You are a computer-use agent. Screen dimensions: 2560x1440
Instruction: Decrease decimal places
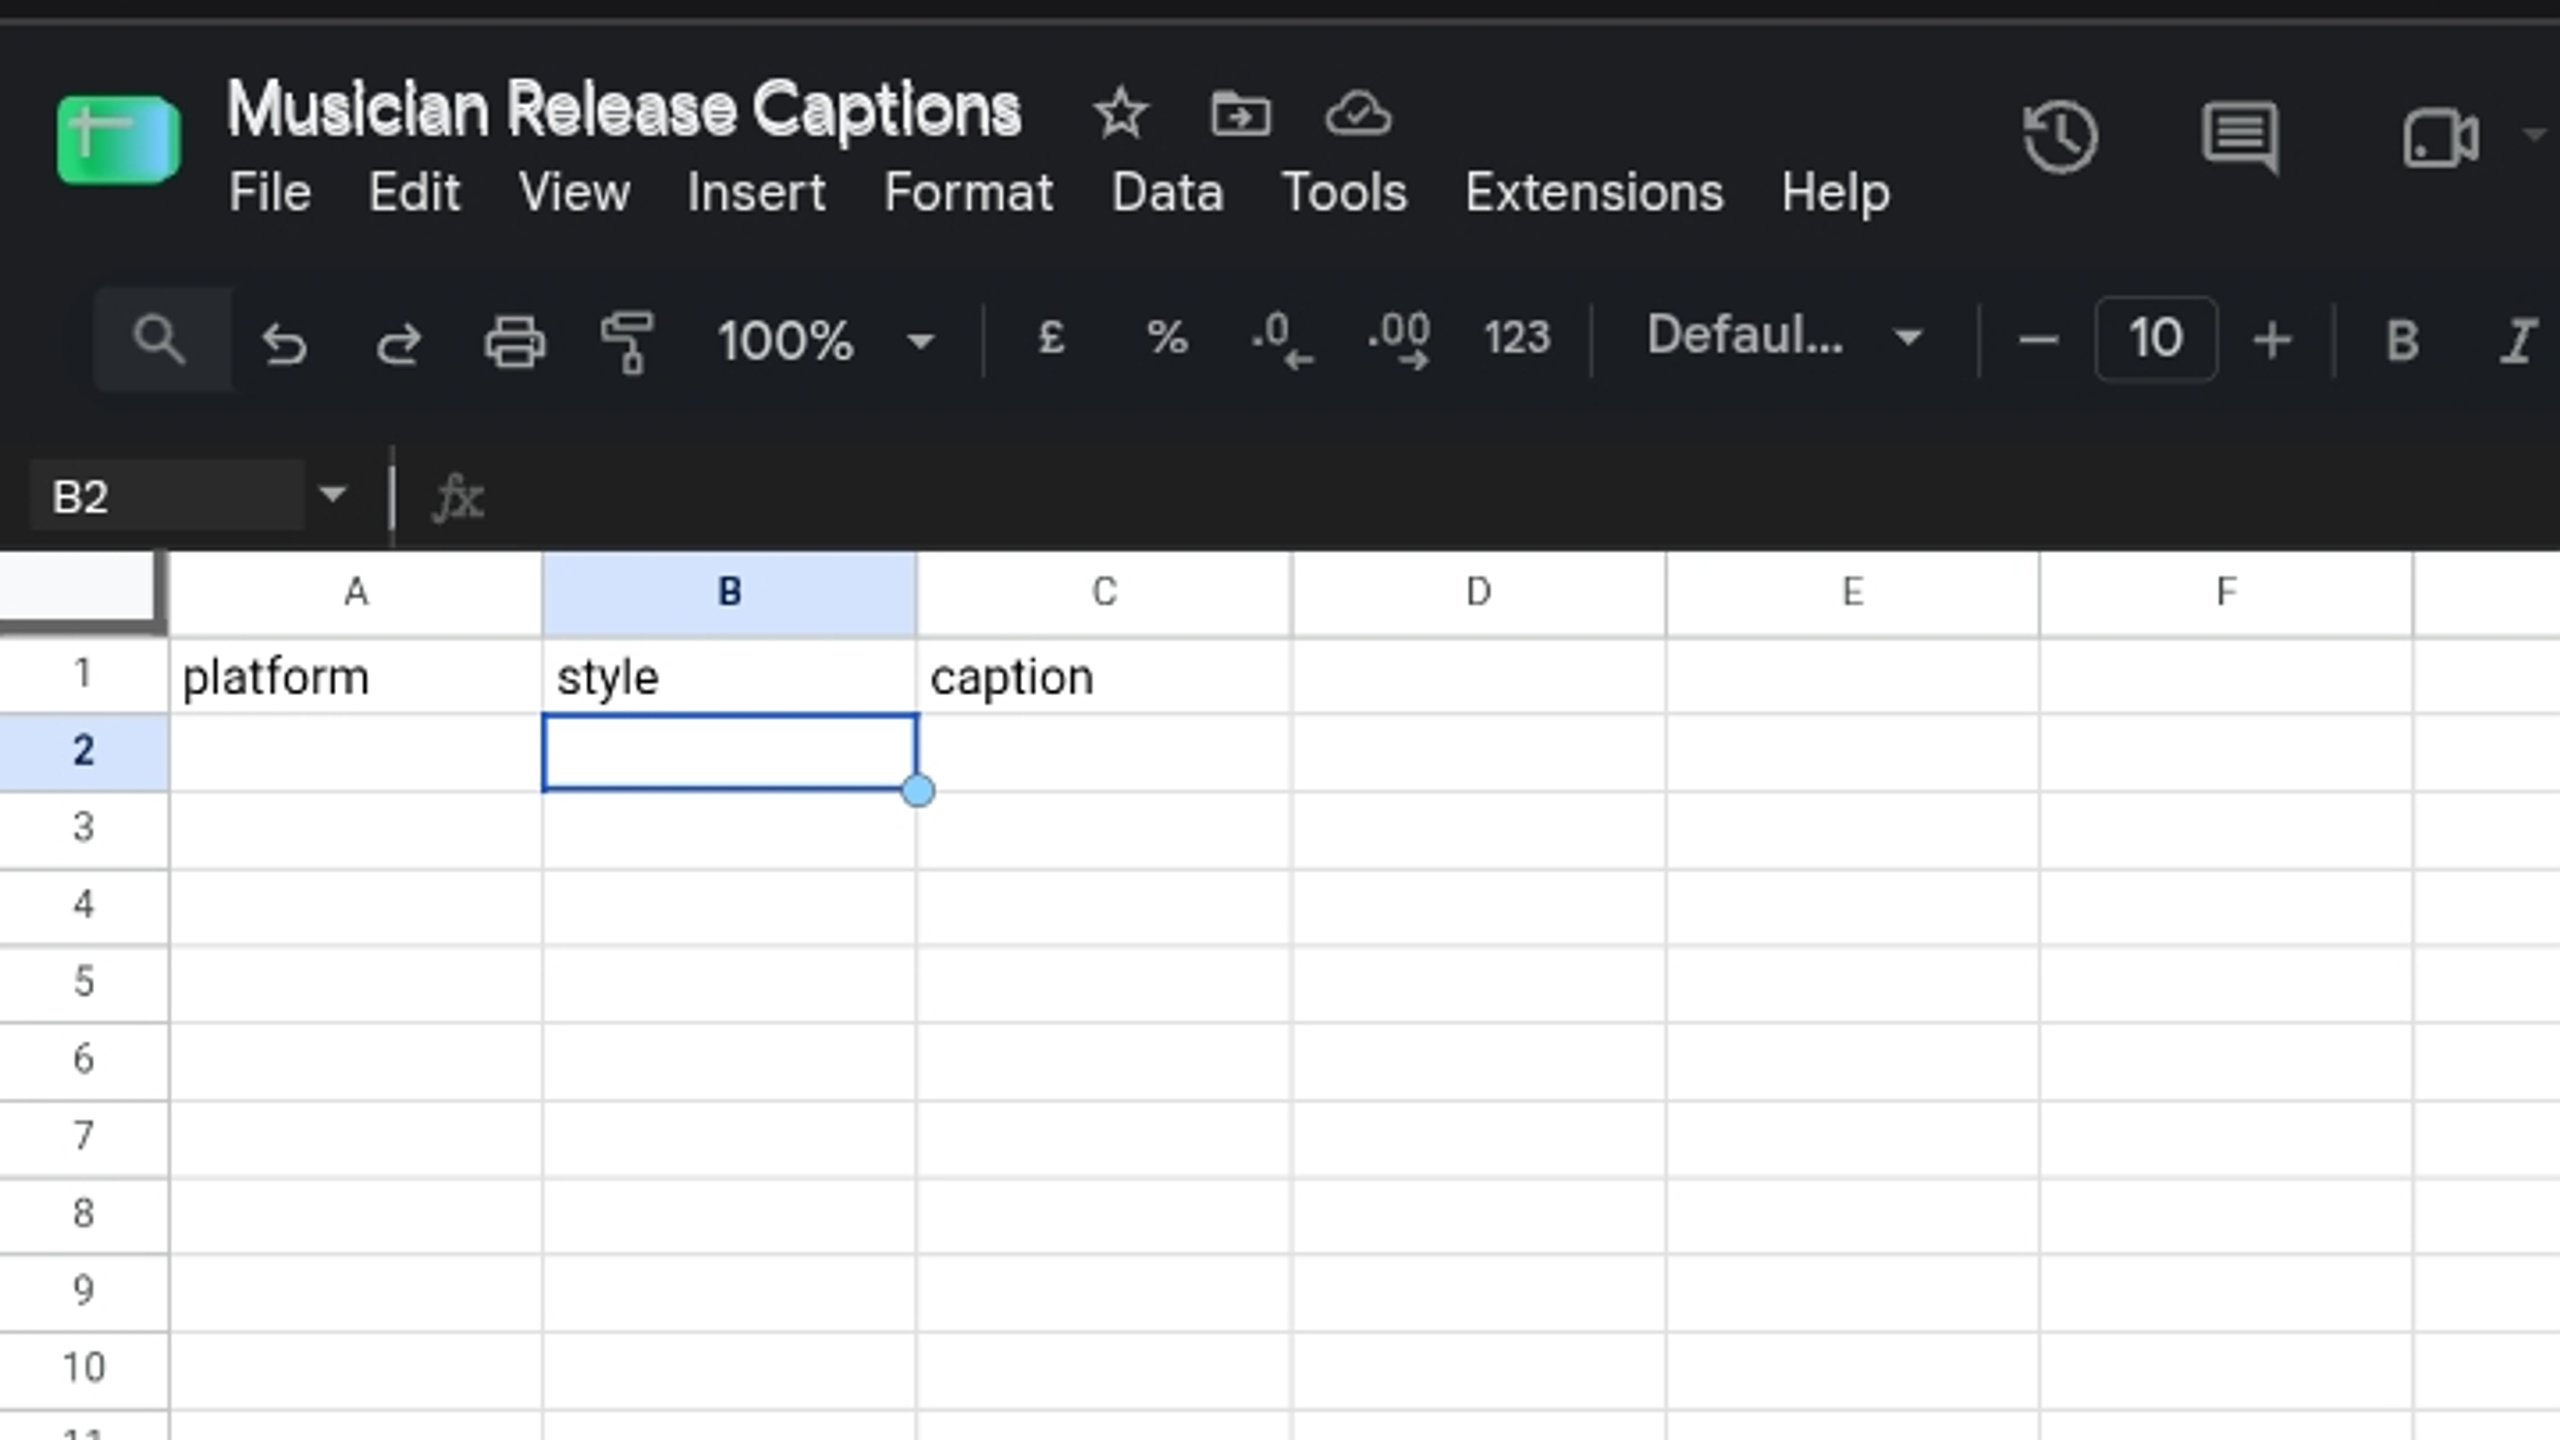coord(1282,340)
